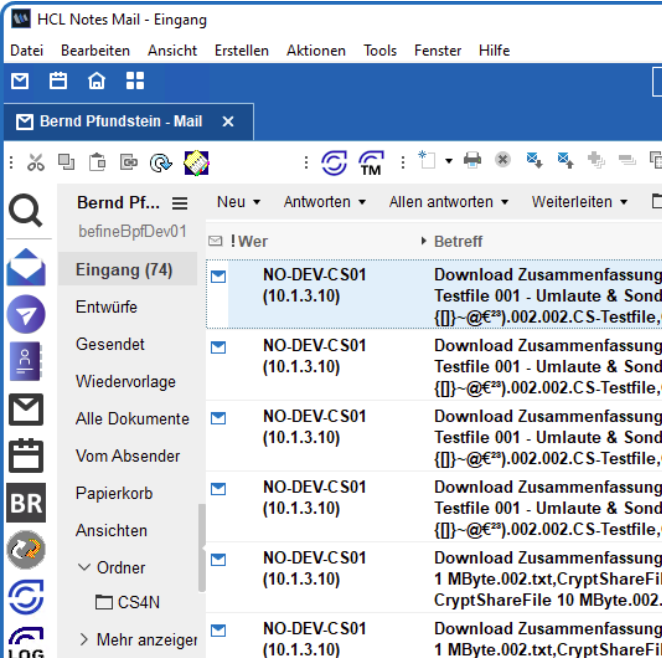Open the Weiterleiten dropdown
662x658 pixels.
point(579,202)
